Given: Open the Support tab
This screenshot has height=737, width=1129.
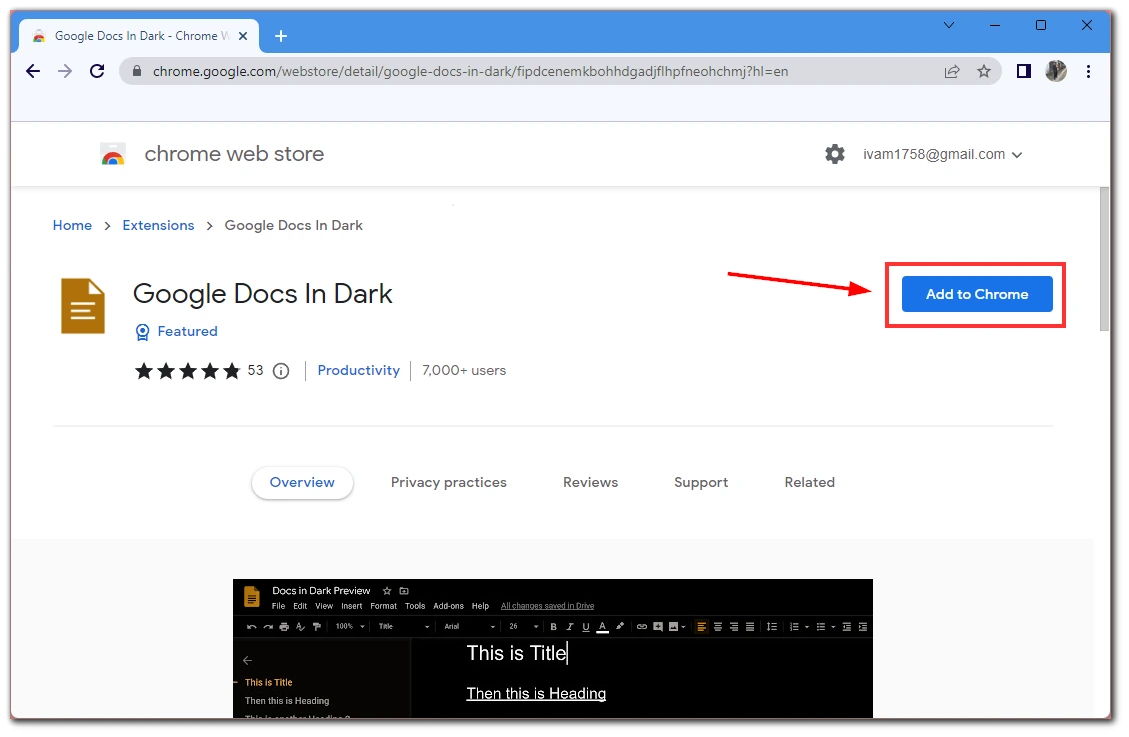Looking at the screenshot, I should tap(701, 482).
